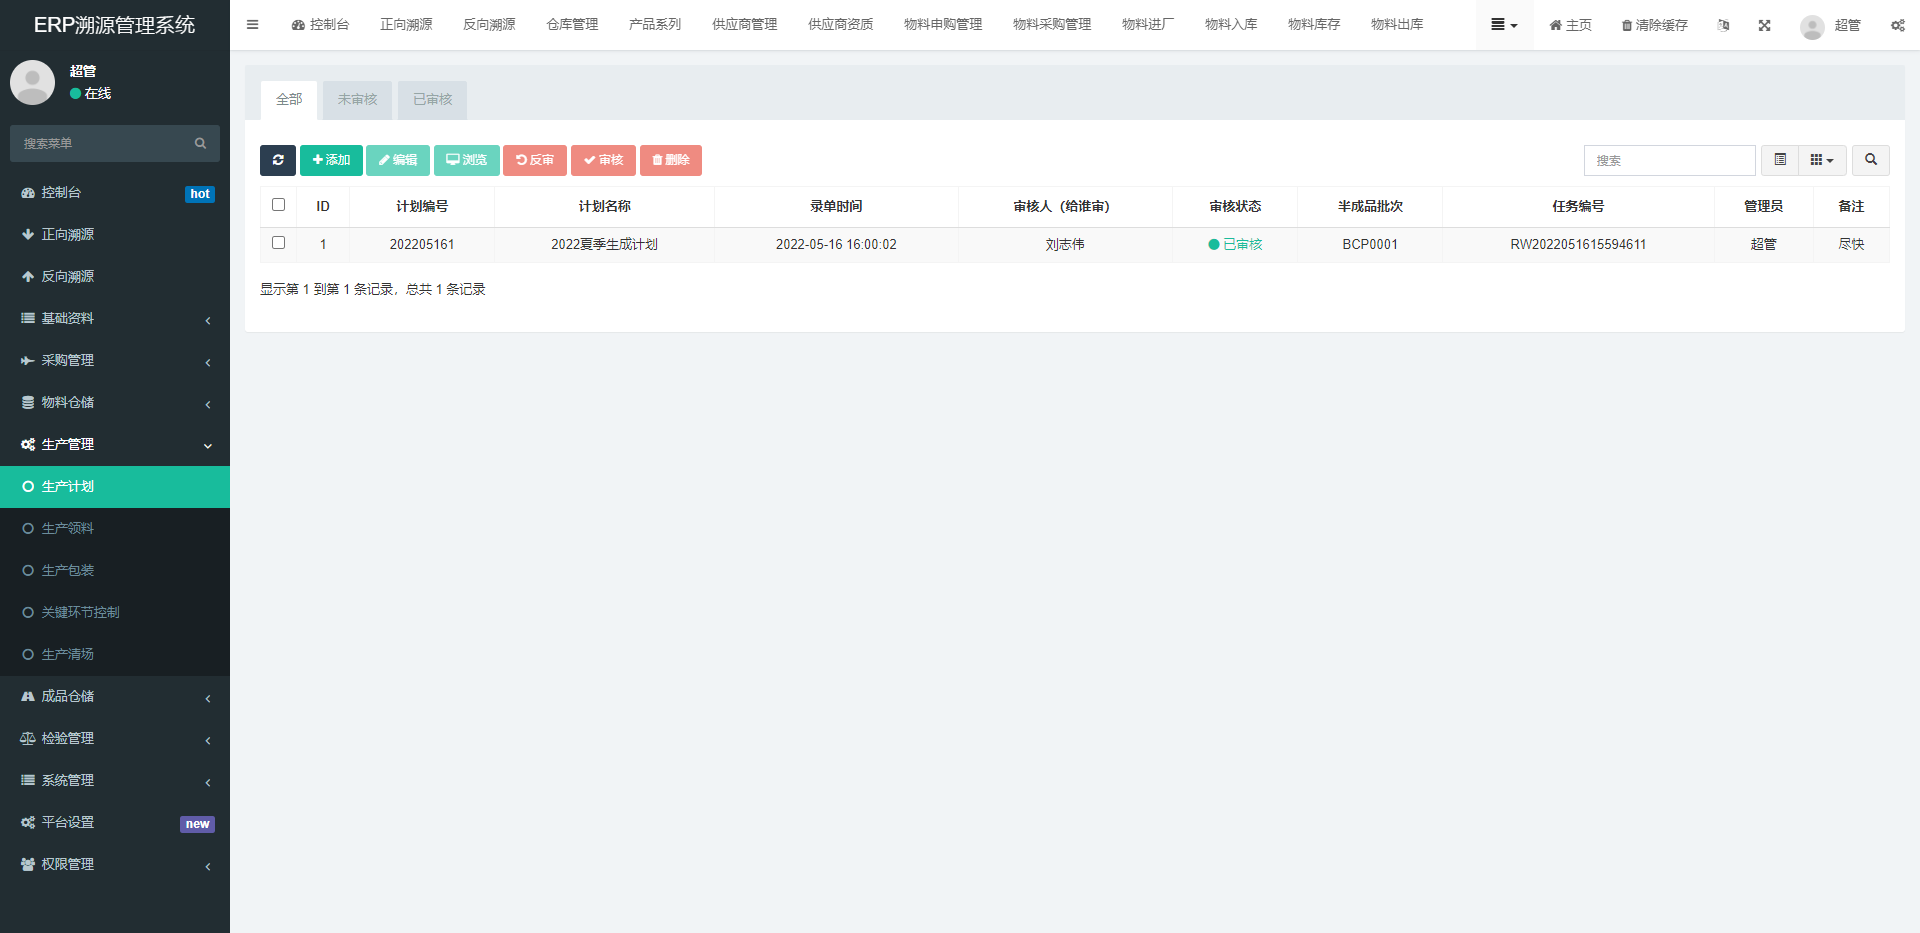Switch to the 已审核 tab
Image resolution: width=1920 pixels, height=933 pixels.
point(432,100)
